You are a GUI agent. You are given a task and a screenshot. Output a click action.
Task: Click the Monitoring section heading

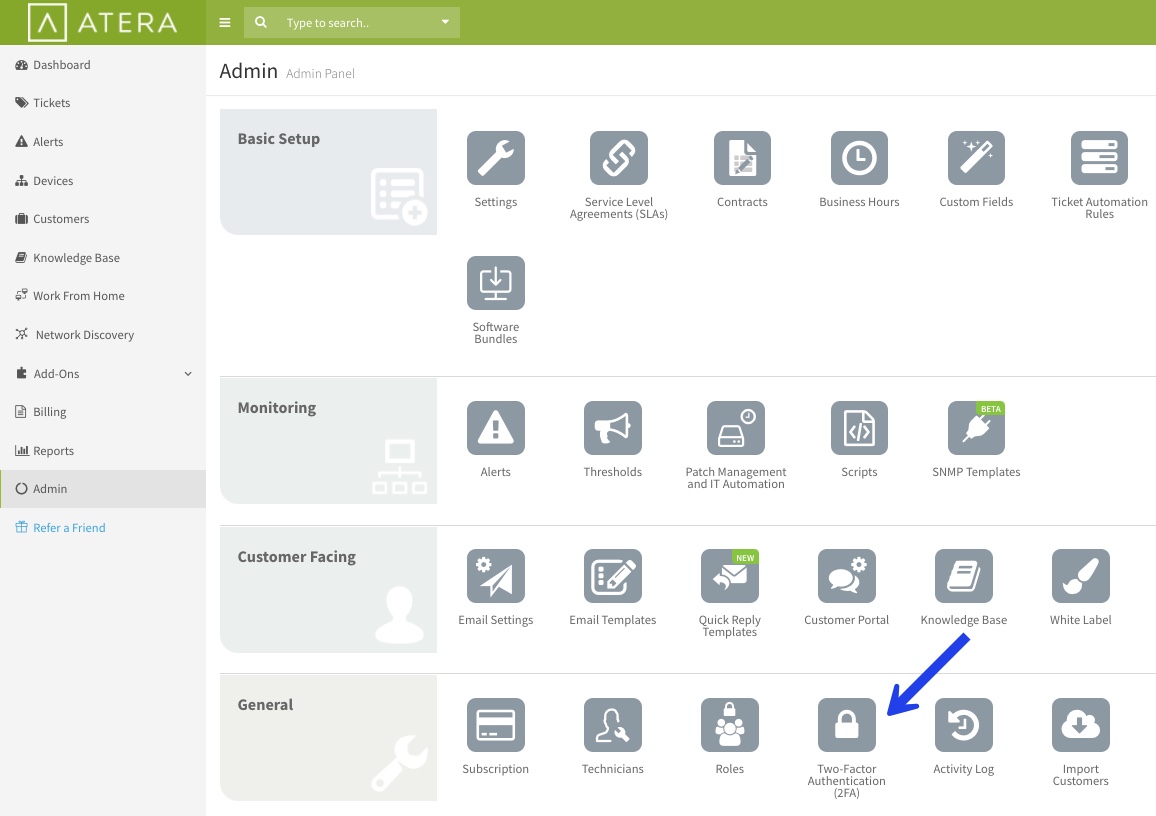coord(276,408)
